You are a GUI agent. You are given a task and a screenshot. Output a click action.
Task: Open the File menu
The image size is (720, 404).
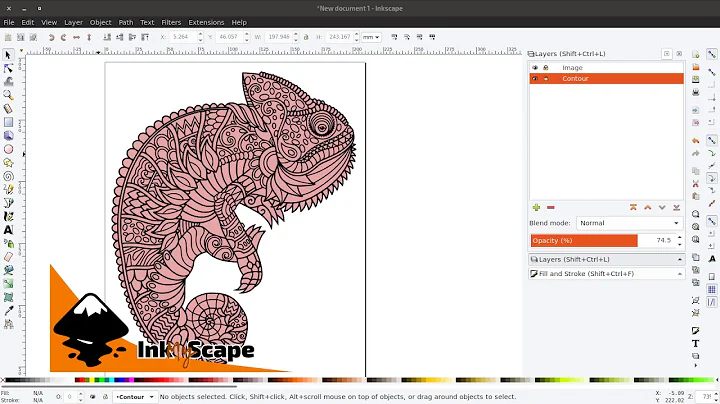click(x=9, y=22)
